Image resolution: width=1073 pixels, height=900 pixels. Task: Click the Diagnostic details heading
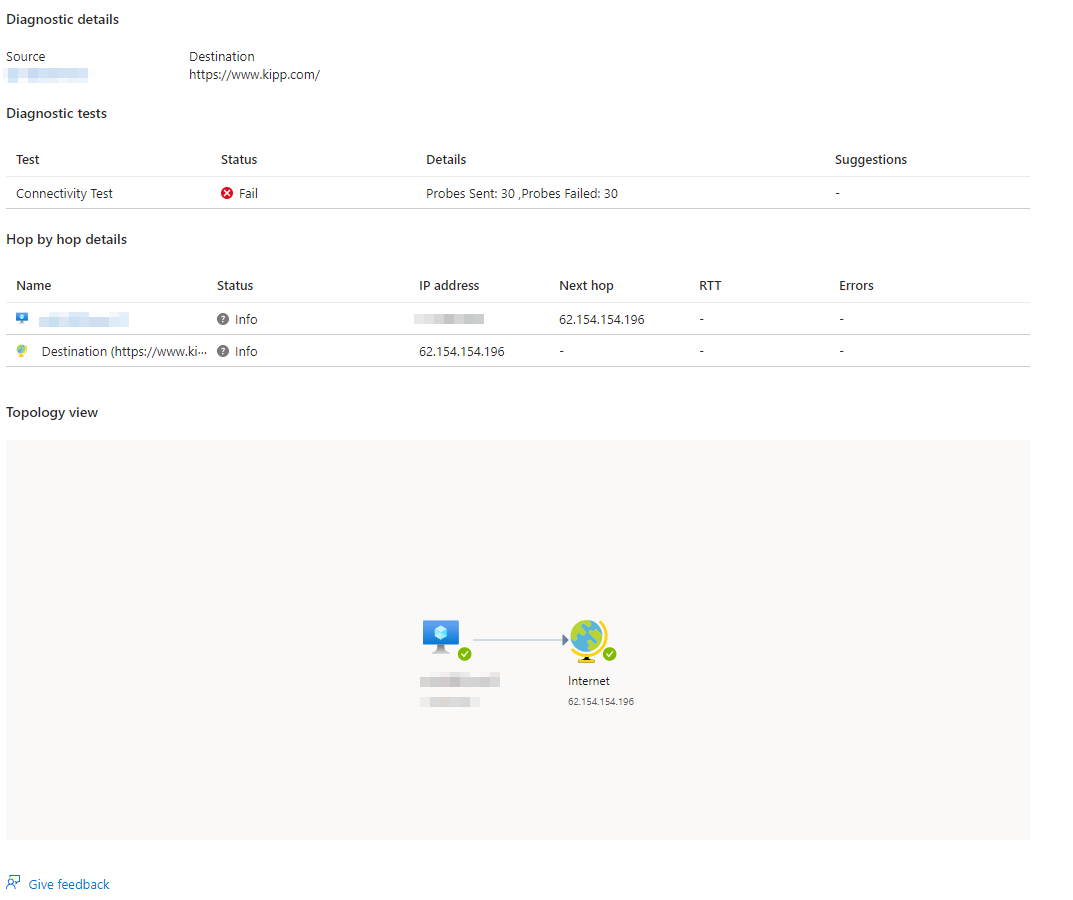pos(62,20)
